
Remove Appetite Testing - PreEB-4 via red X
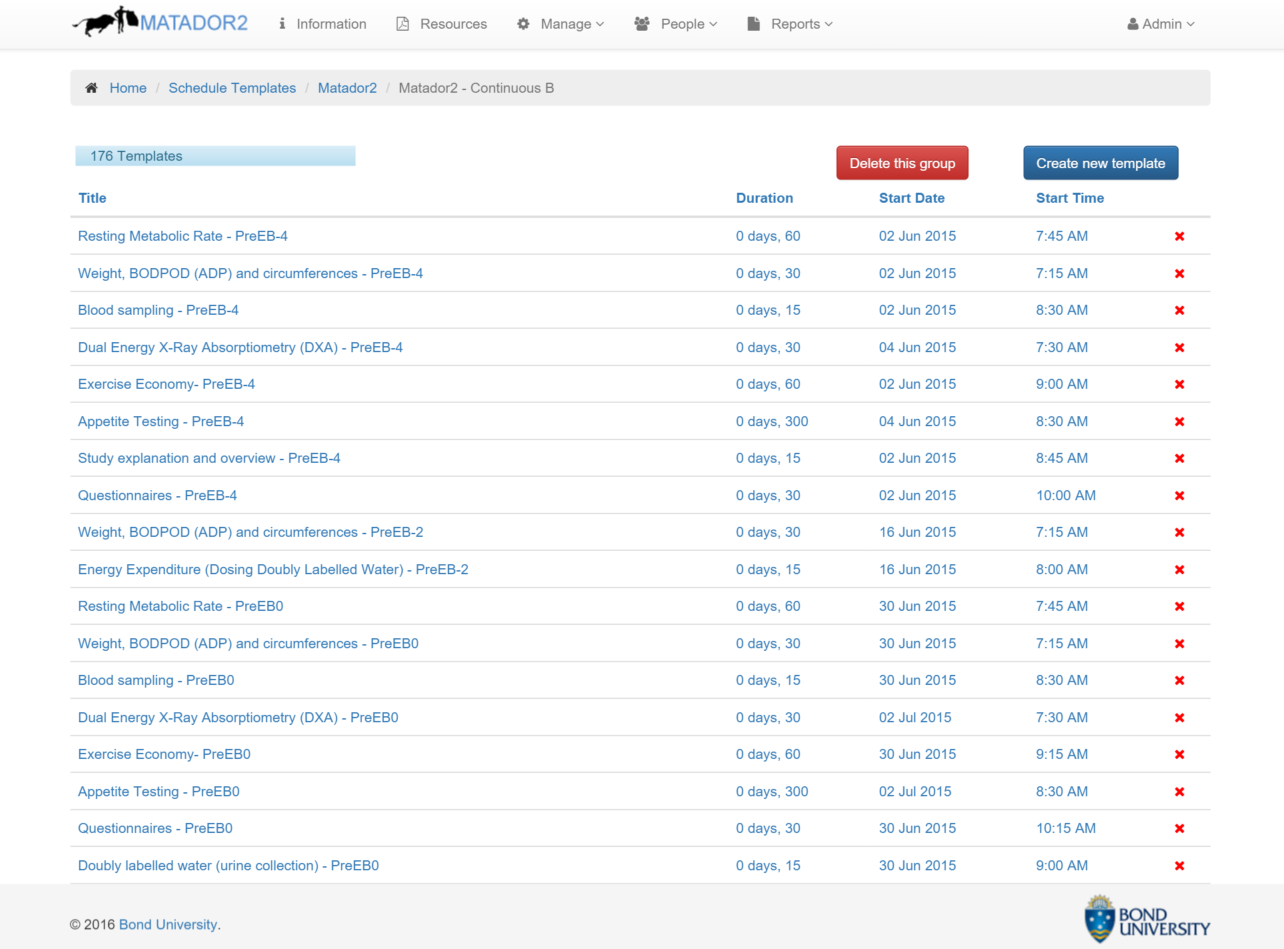point(1179,422)
